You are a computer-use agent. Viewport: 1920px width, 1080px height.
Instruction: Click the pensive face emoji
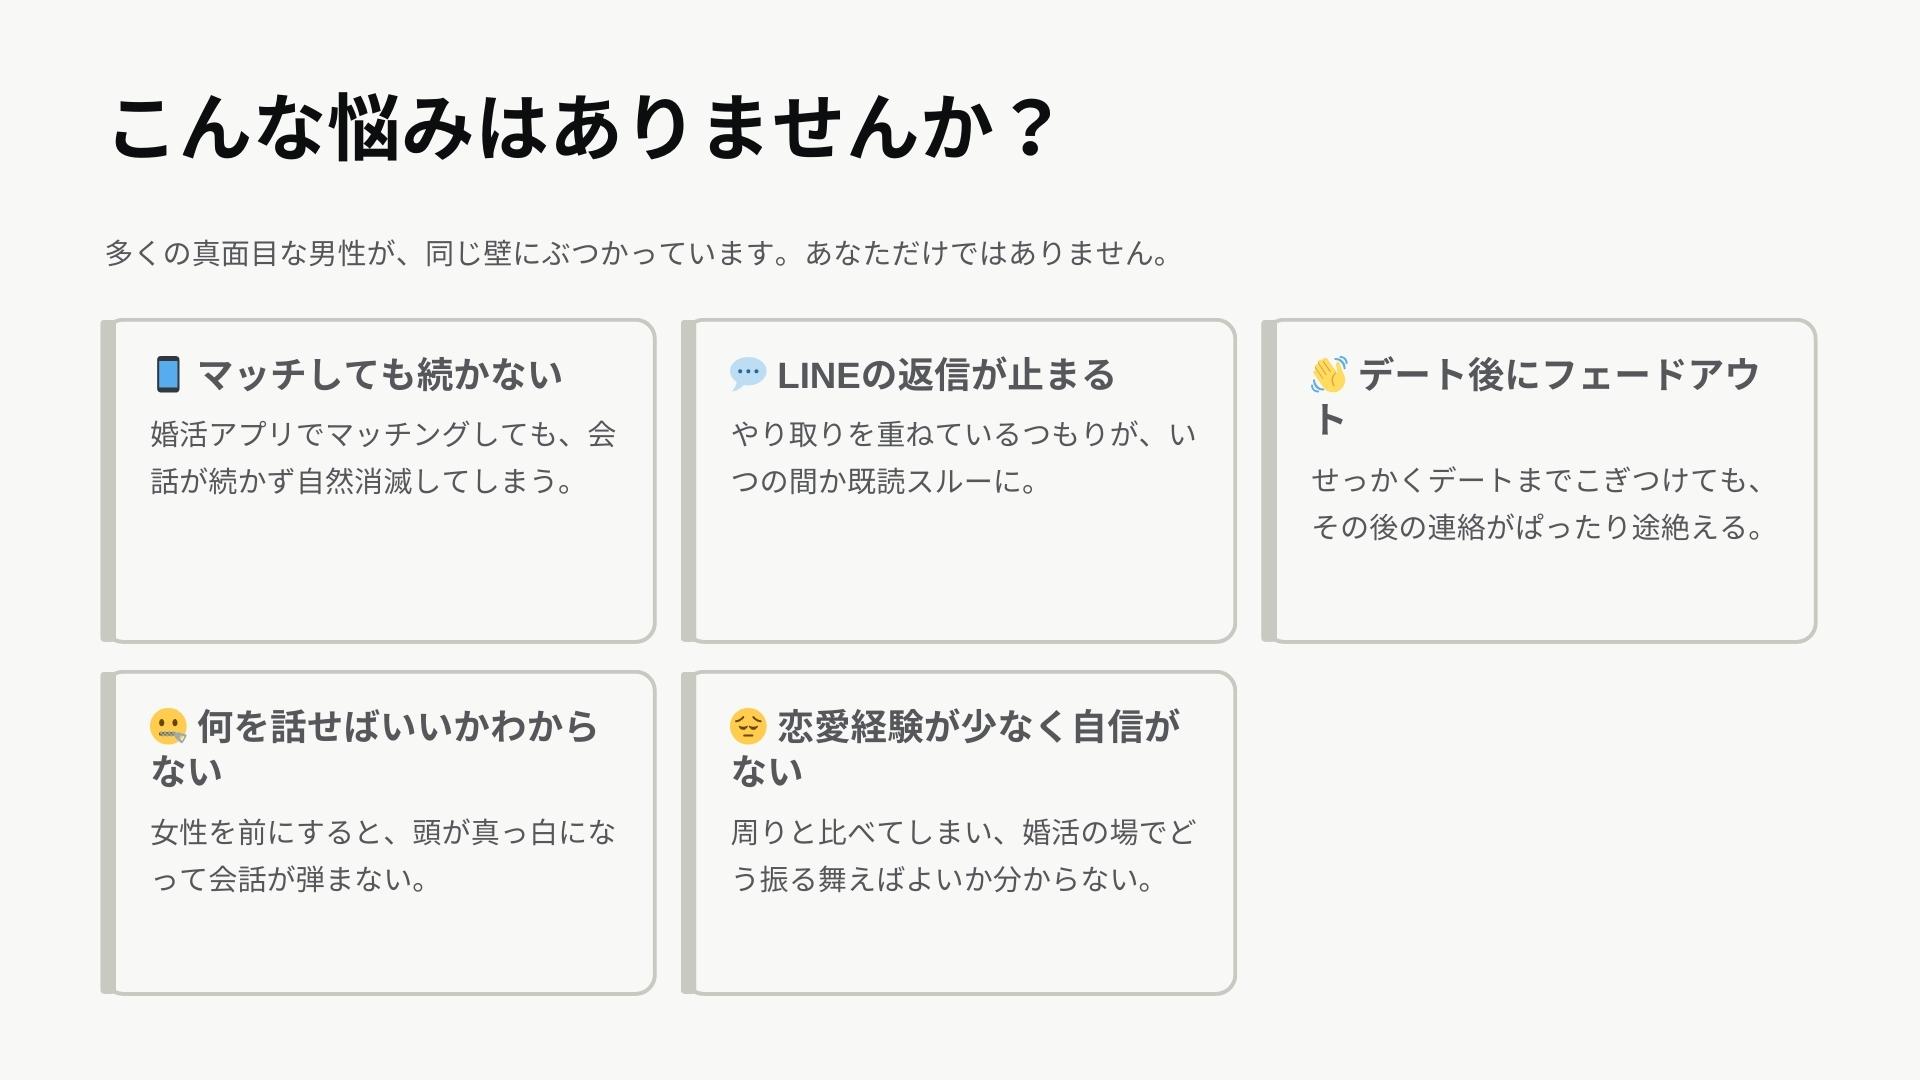(748, 727)
